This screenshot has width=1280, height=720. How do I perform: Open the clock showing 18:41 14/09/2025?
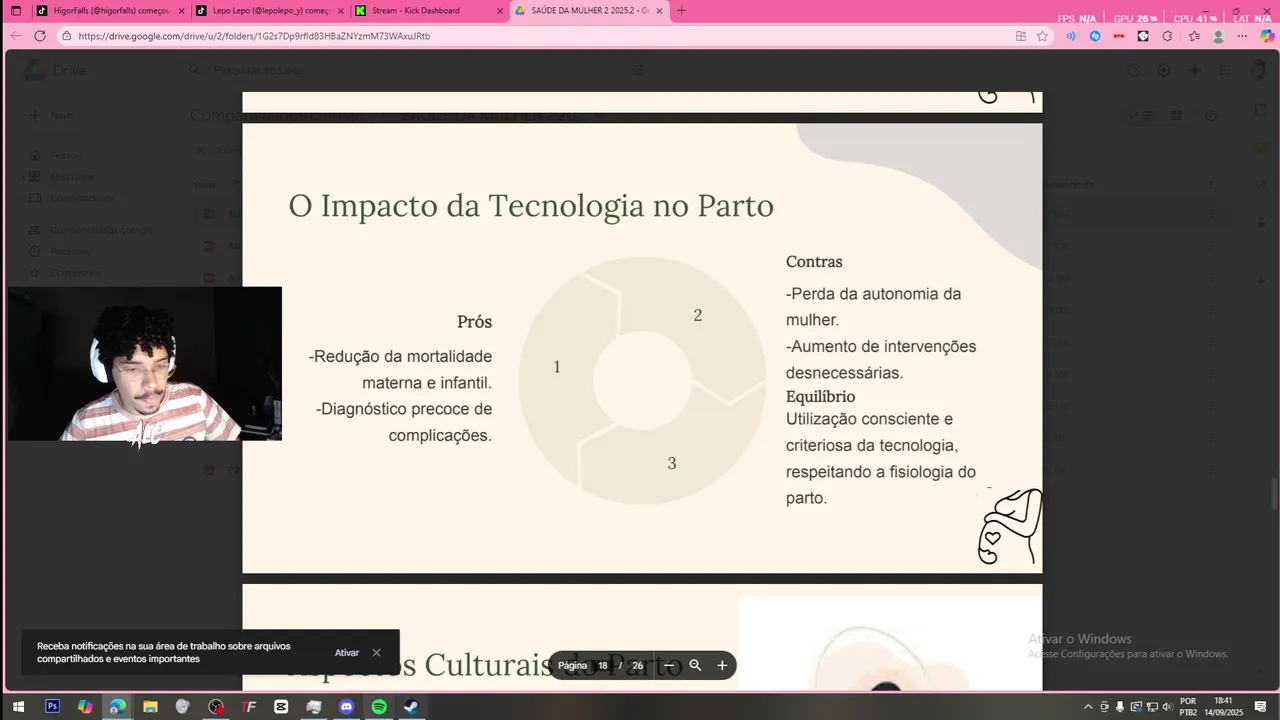[1222, 707]
